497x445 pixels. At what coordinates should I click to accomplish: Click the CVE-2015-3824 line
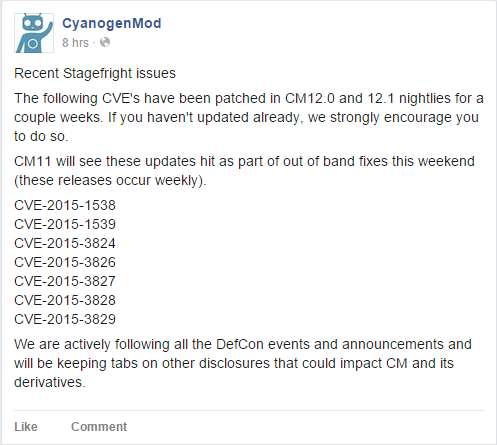point(65,243)
